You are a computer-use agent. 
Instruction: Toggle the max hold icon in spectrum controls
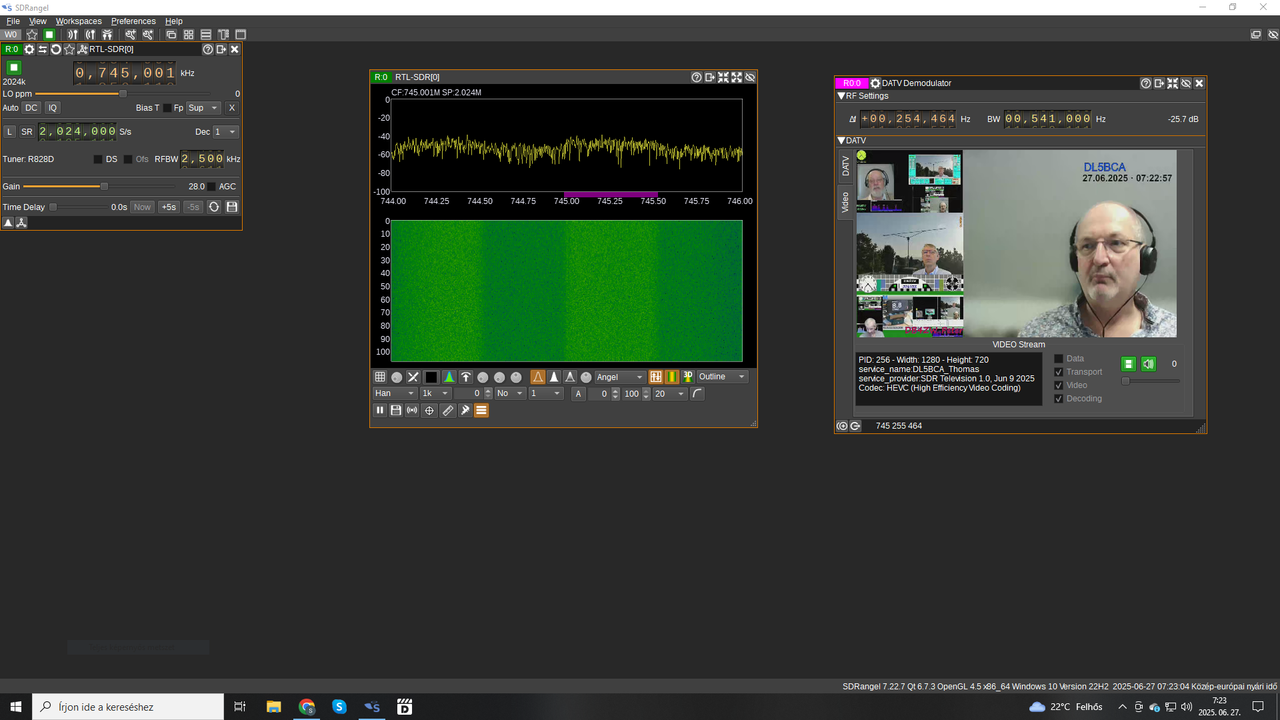466,377
